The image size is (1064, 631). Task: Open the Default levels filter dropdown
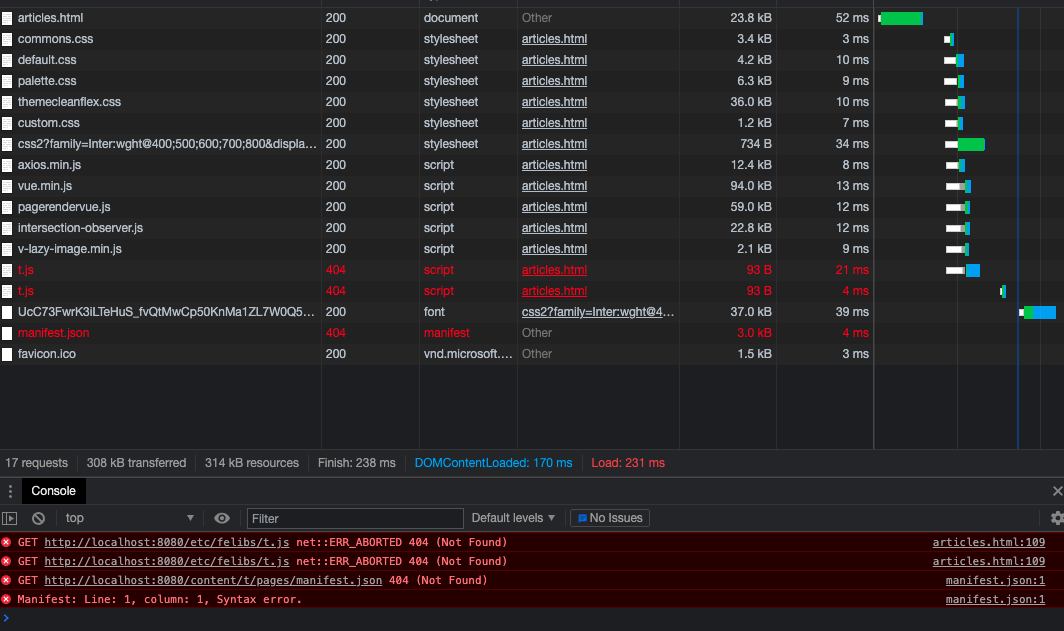pyautogui.click(x=513, y=518)
